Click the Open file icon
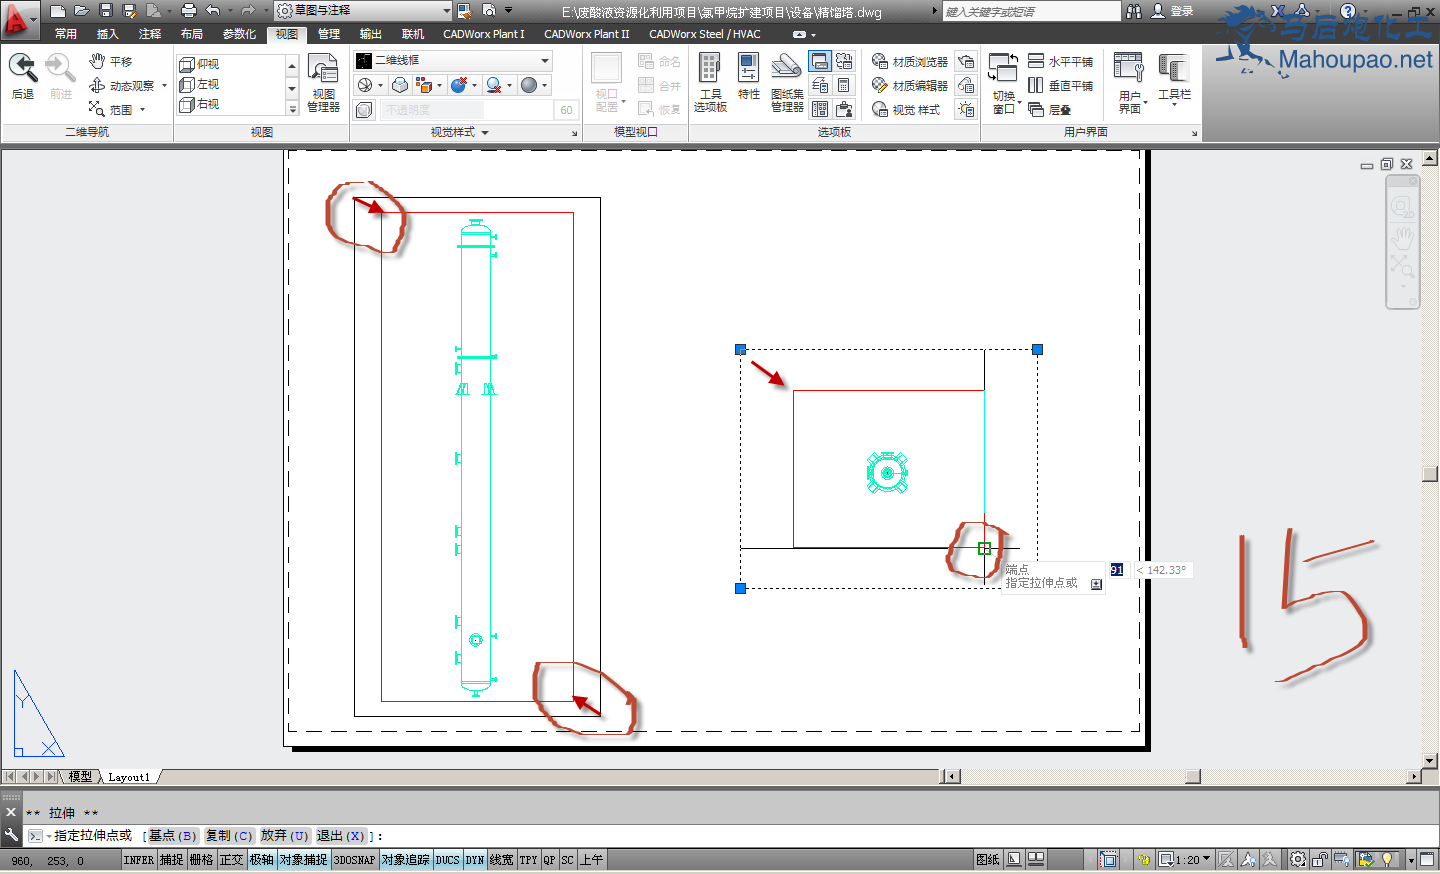Viewport: 1440px width, 874px height. point(81,11)
